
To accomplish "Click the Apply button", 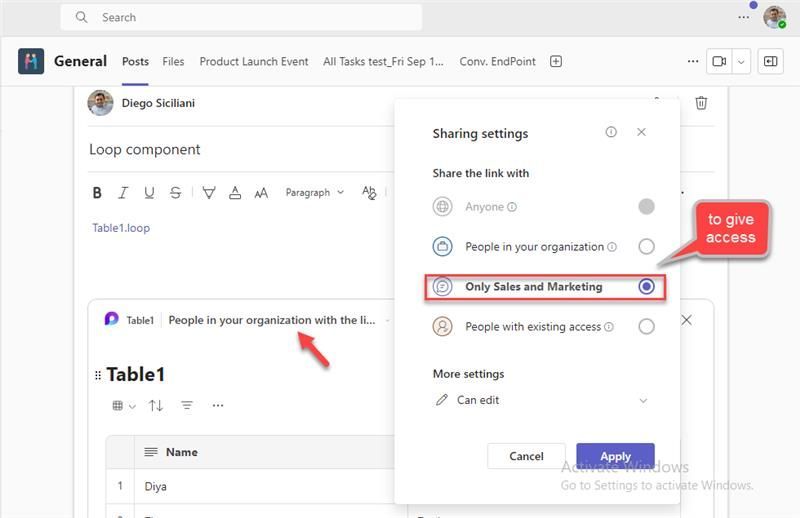I will [x=615, y=456].
